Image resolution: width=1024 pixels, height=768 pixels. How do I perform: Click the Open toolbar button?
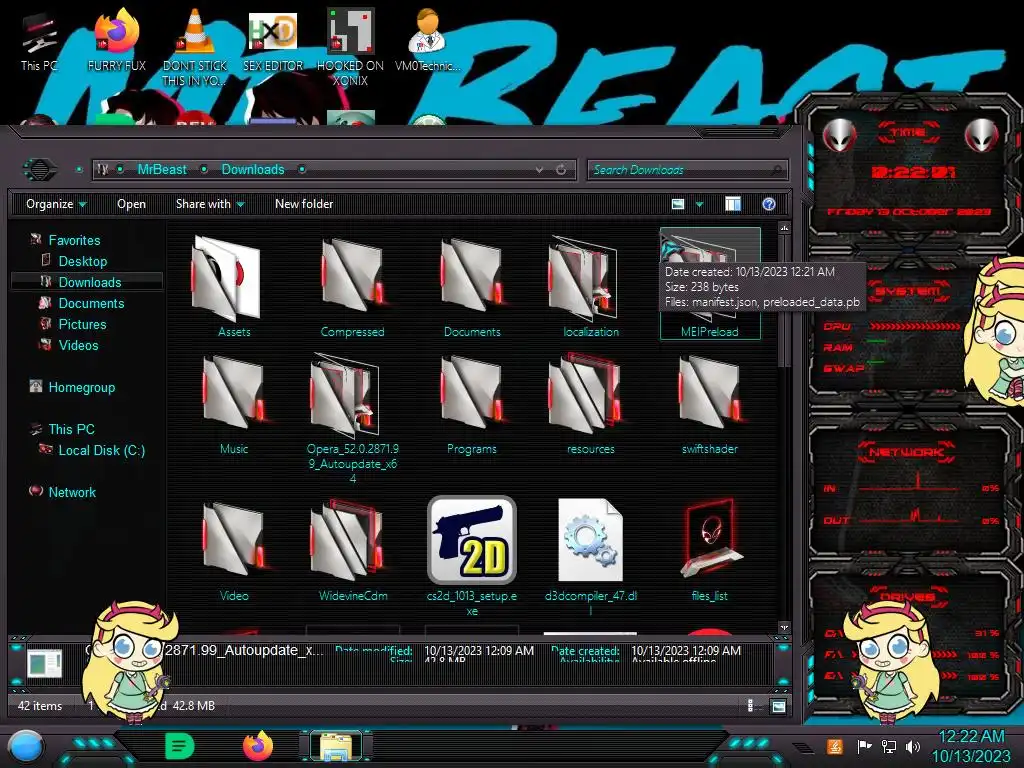[131, 204]
